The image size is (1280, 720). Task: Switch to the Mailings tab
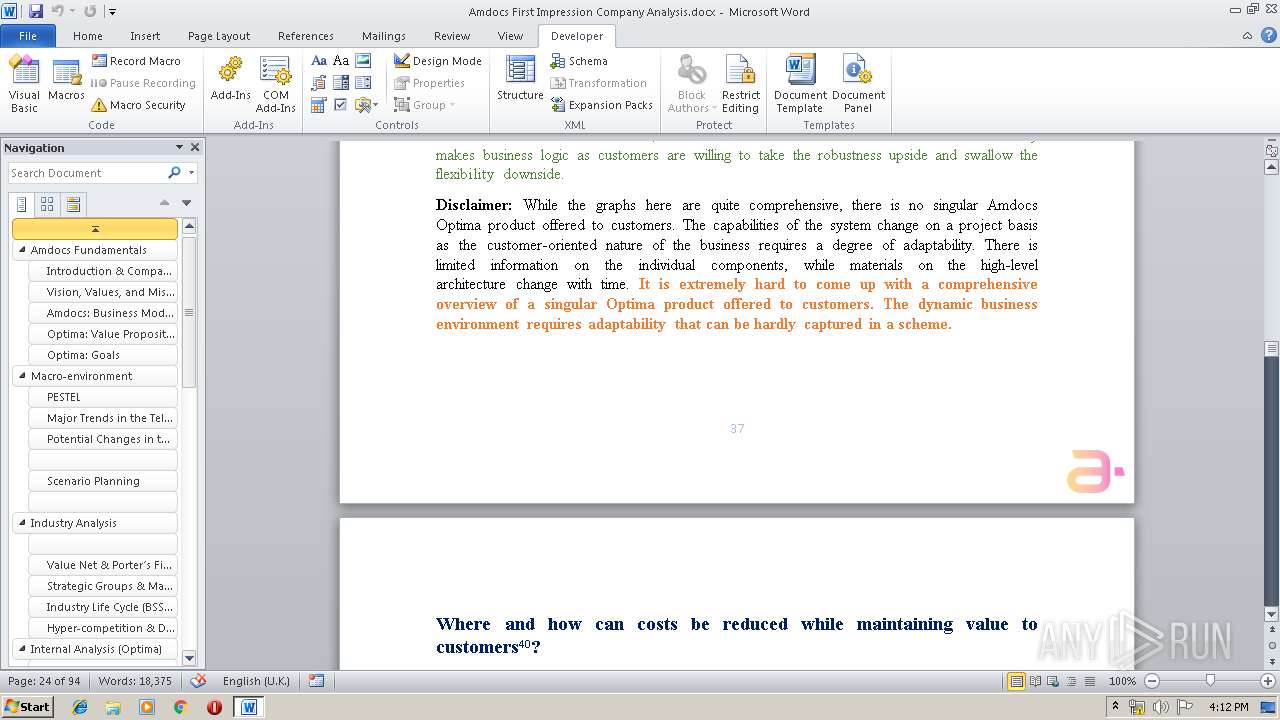[384, 36]
